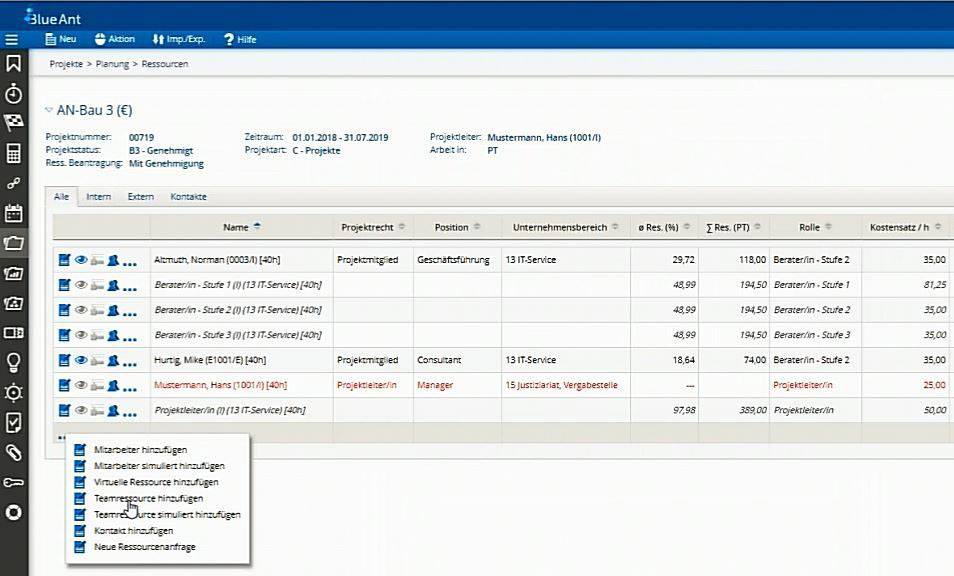Click the Neu button in the toolbar
Viewport: 954px width, 576px height.
click(x=61, y=39)
